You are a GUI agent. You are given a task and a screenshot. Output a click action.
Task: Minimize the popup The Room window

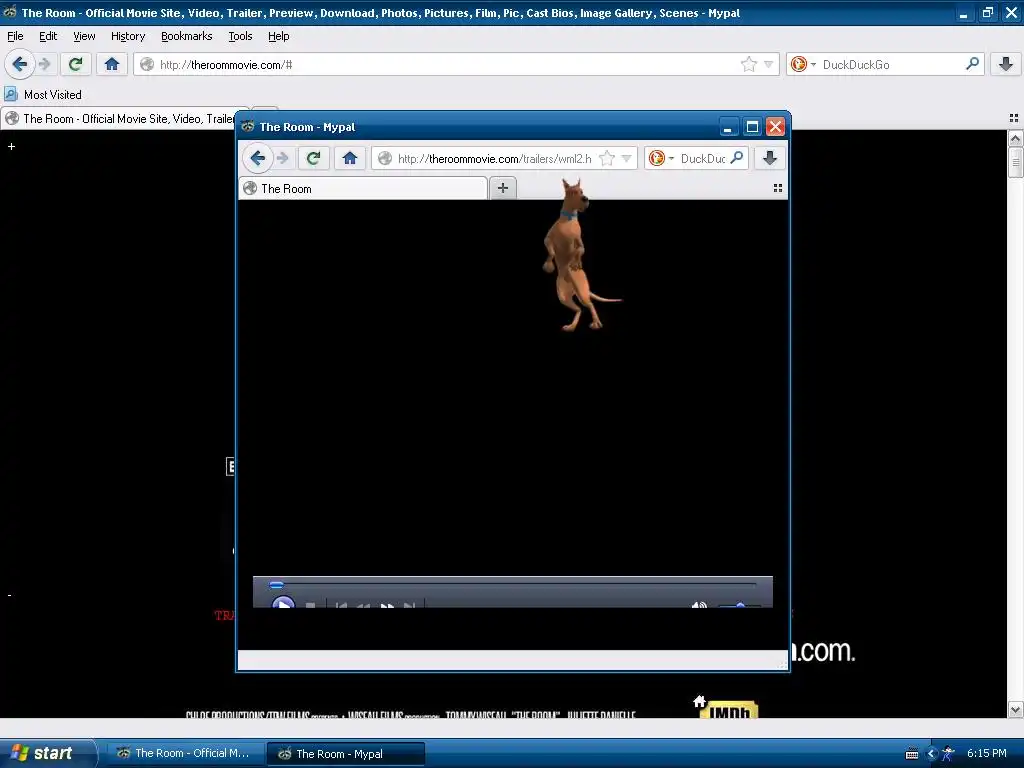pos(728,127)
